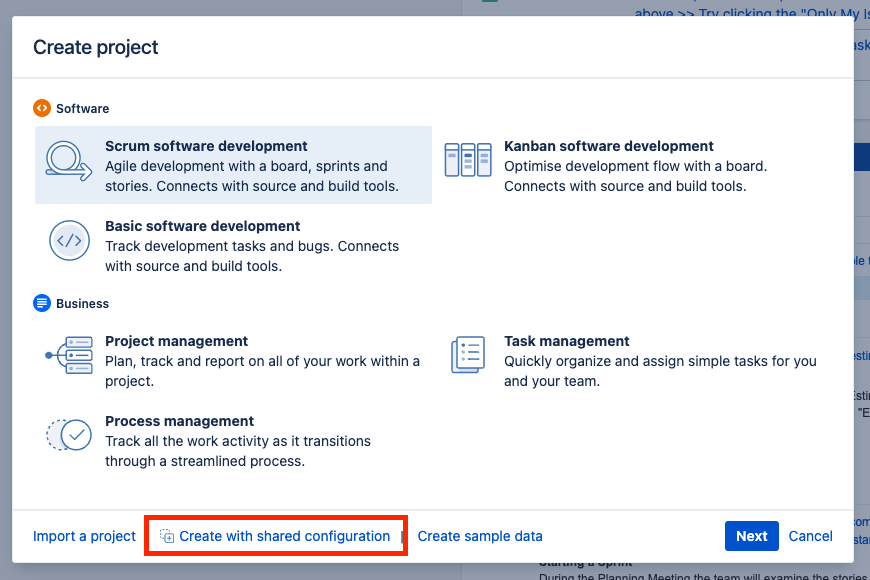Click description 'Track development tasks and bugs'

click(252, 256)
